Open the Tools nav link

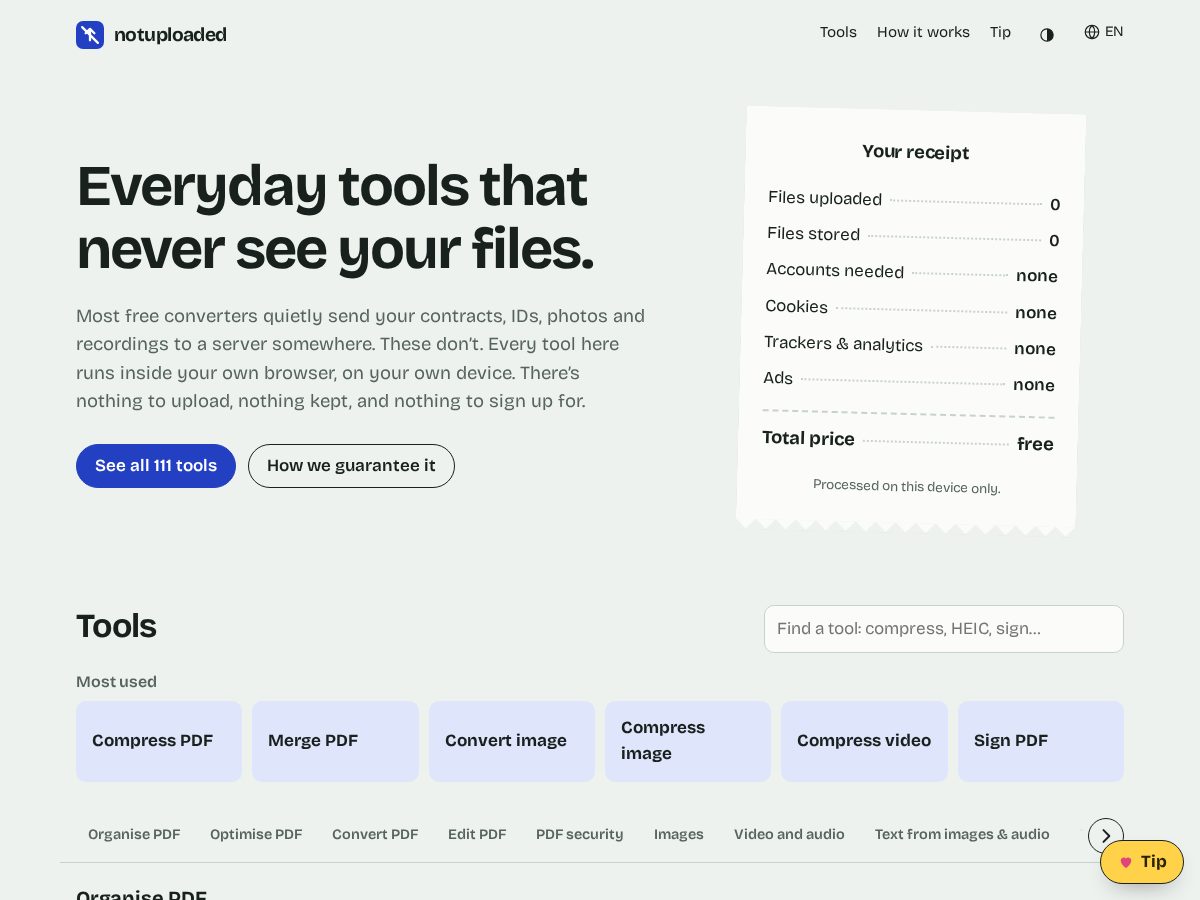coord(838,32)
